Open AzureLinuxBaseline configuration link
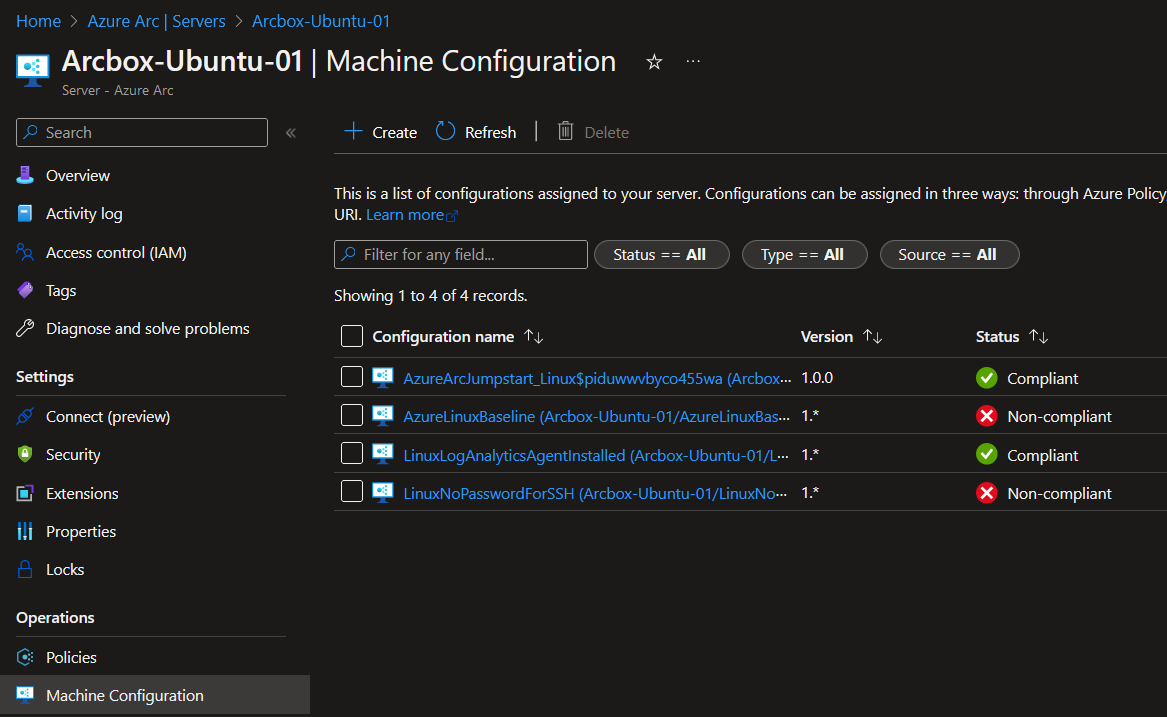Image resolution: width=1167 pixels, height=717 pixels. point(596,416)
